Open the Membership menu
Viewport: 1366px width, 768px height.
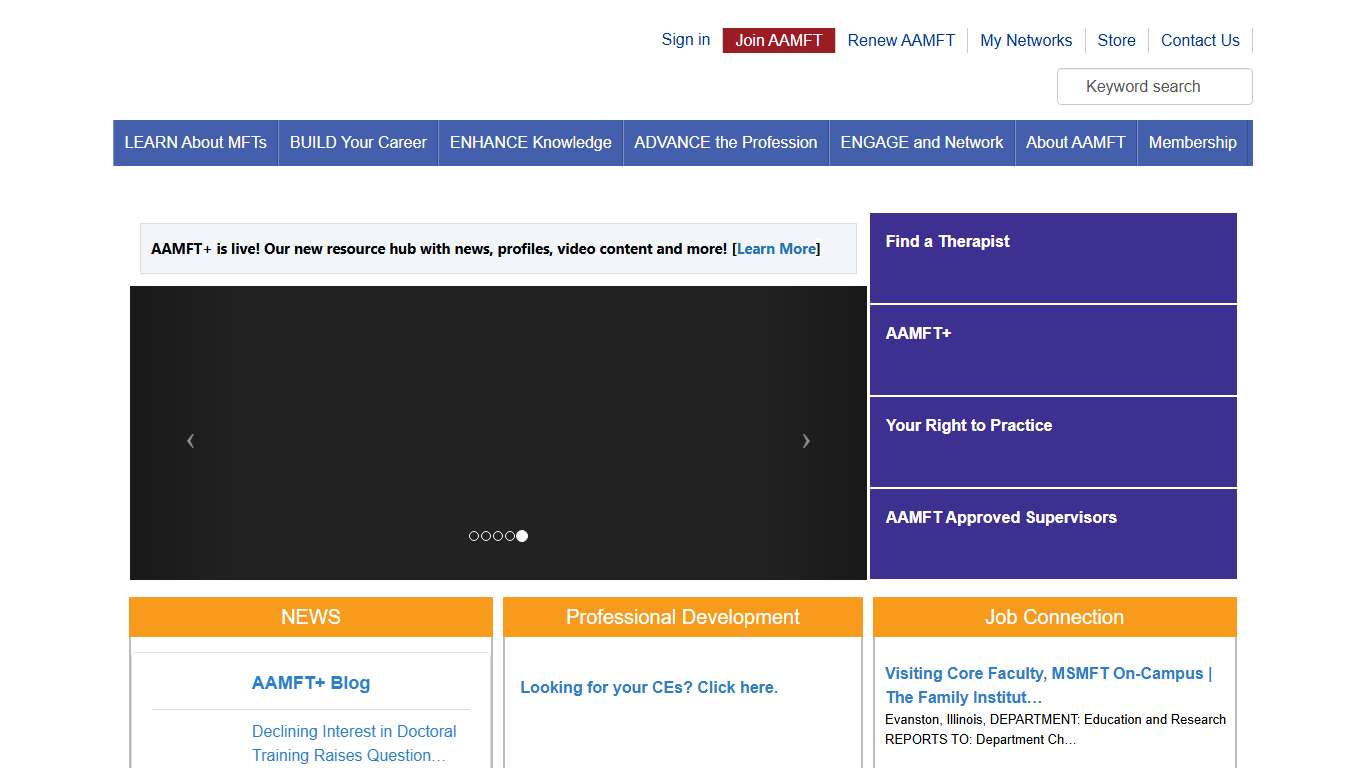pyautogui.click(x=1193, y=142)
